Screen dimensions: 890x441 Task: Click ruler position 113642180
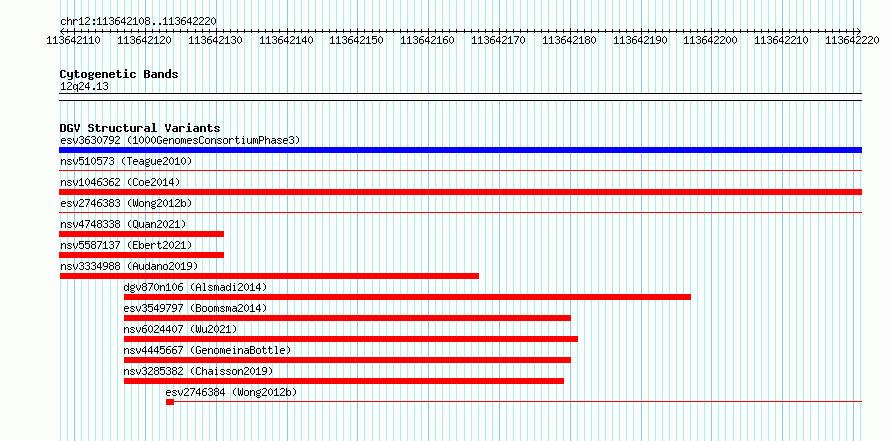pos(570,40)
